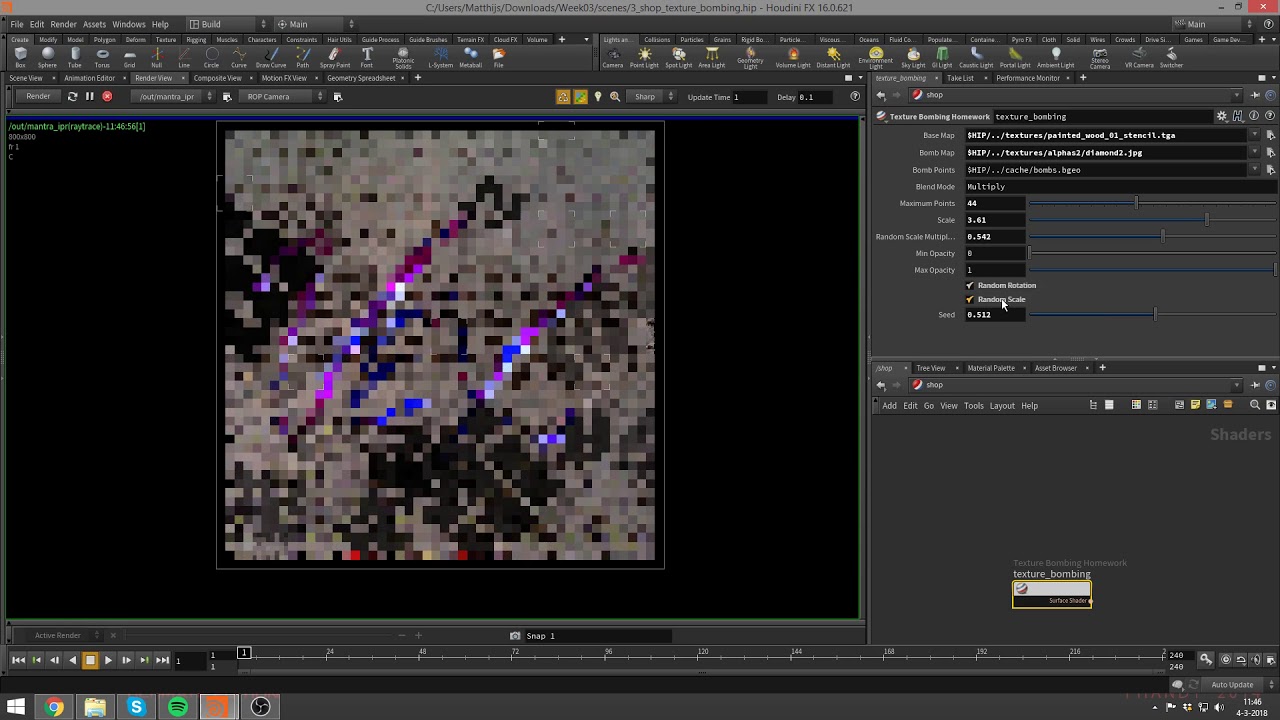
Task: Add an Area Light
Action: (x=711, y=58)
